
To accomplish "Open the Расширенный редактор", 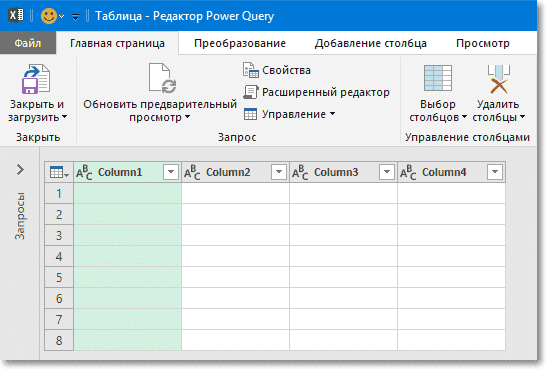I will (x=316, y=92).
